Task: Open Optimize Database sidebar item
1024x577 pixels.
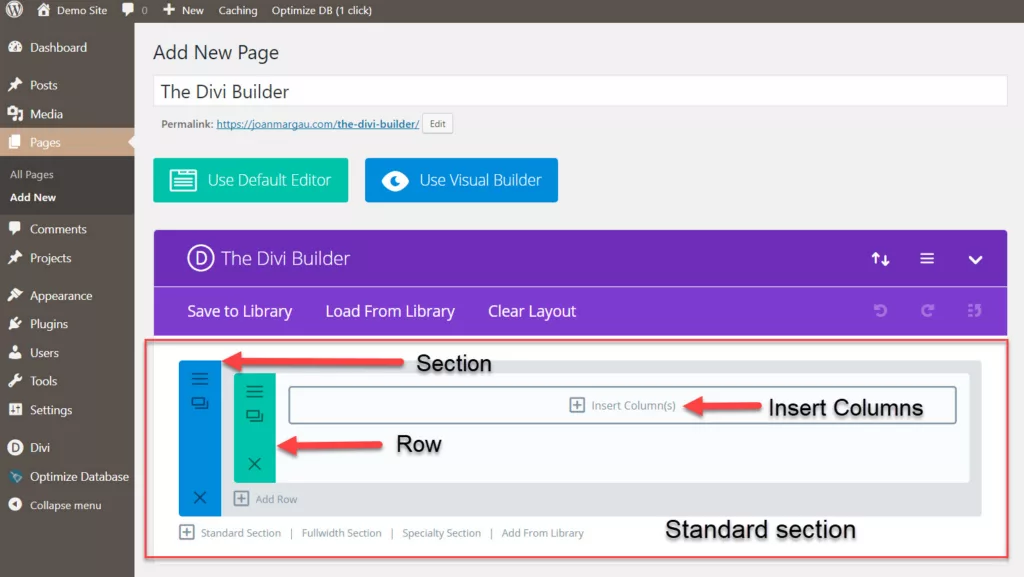Action: coord(78,476)
